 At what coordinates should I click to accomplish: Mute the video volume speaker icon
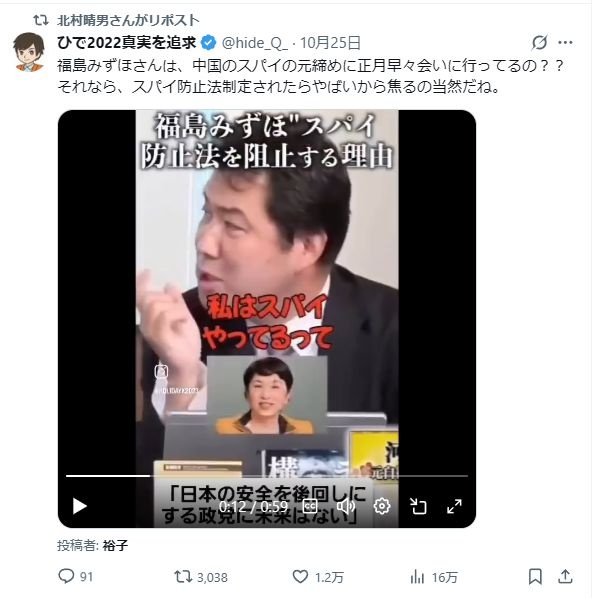346,506
